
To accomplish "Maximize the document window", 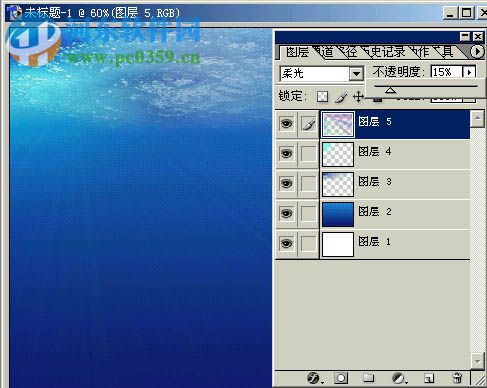I will click(467, 13).
